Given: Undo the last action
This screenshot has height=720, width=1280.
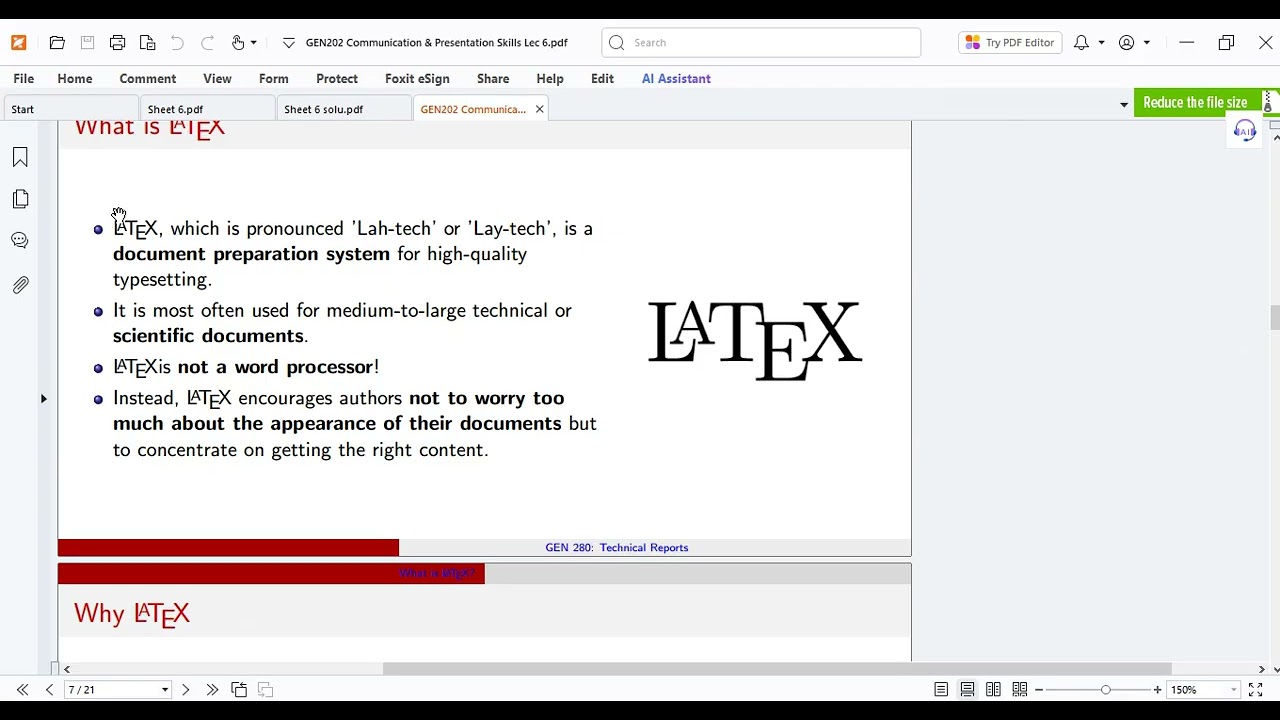Looking at the screenshot, I should [x=177, y=43].
